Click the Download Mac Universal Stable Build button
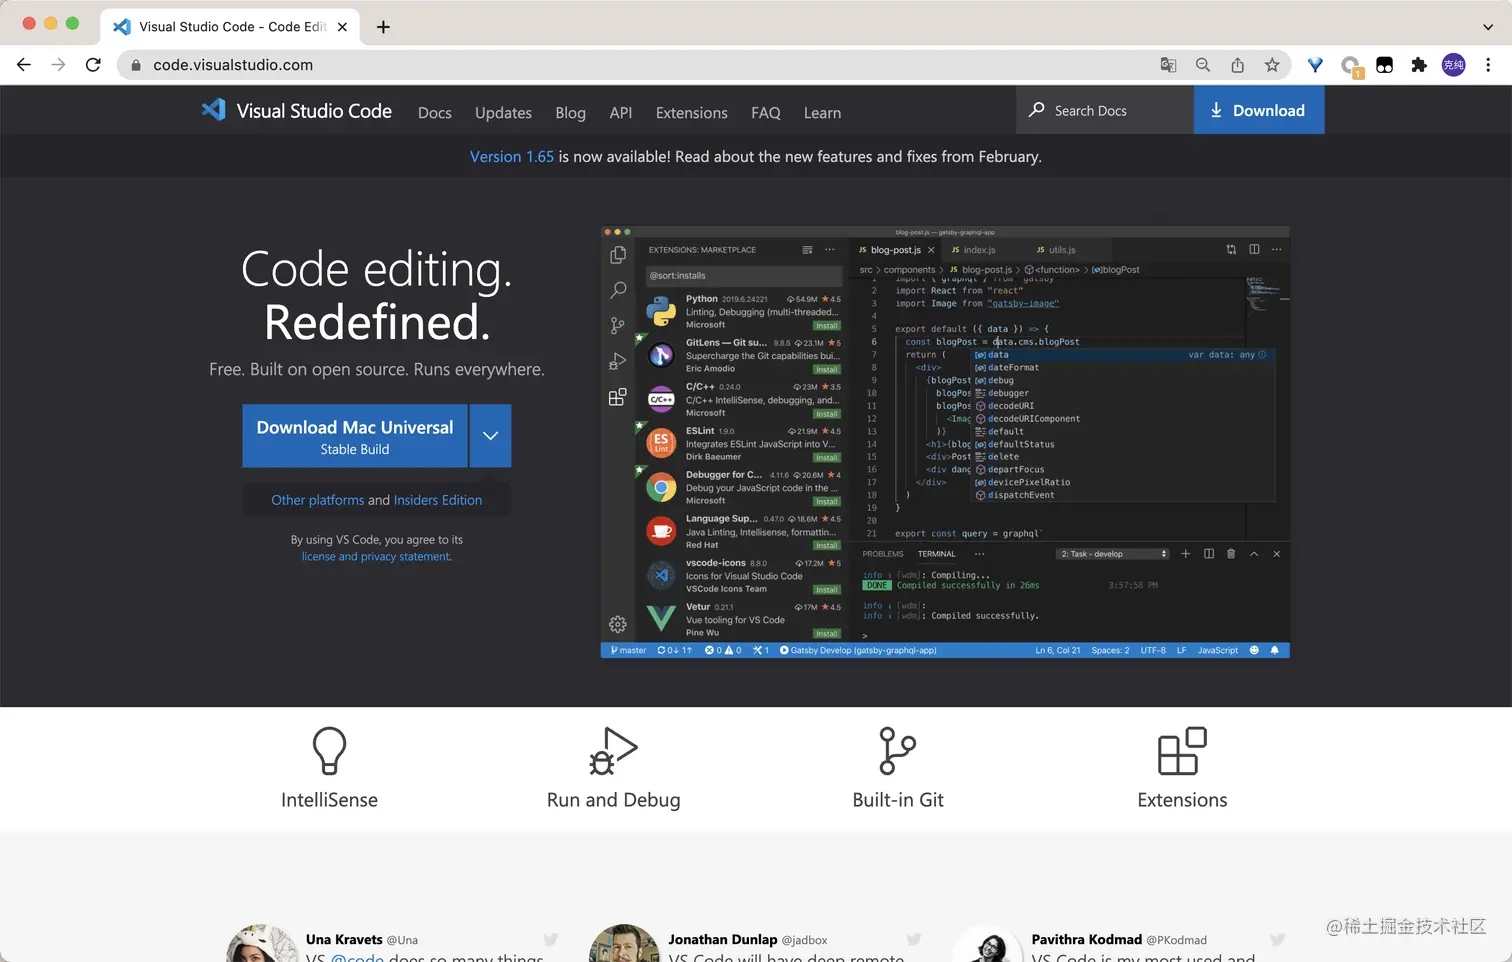Screen dimensions: 1512x962 355,436
